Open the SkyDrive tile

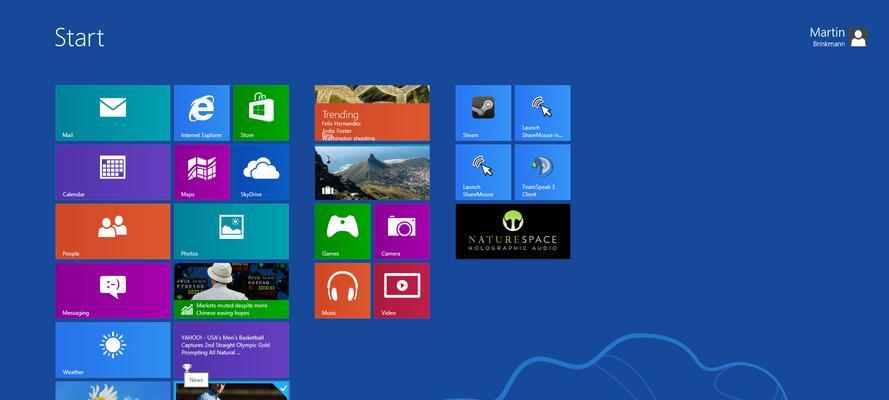(261, 172)
